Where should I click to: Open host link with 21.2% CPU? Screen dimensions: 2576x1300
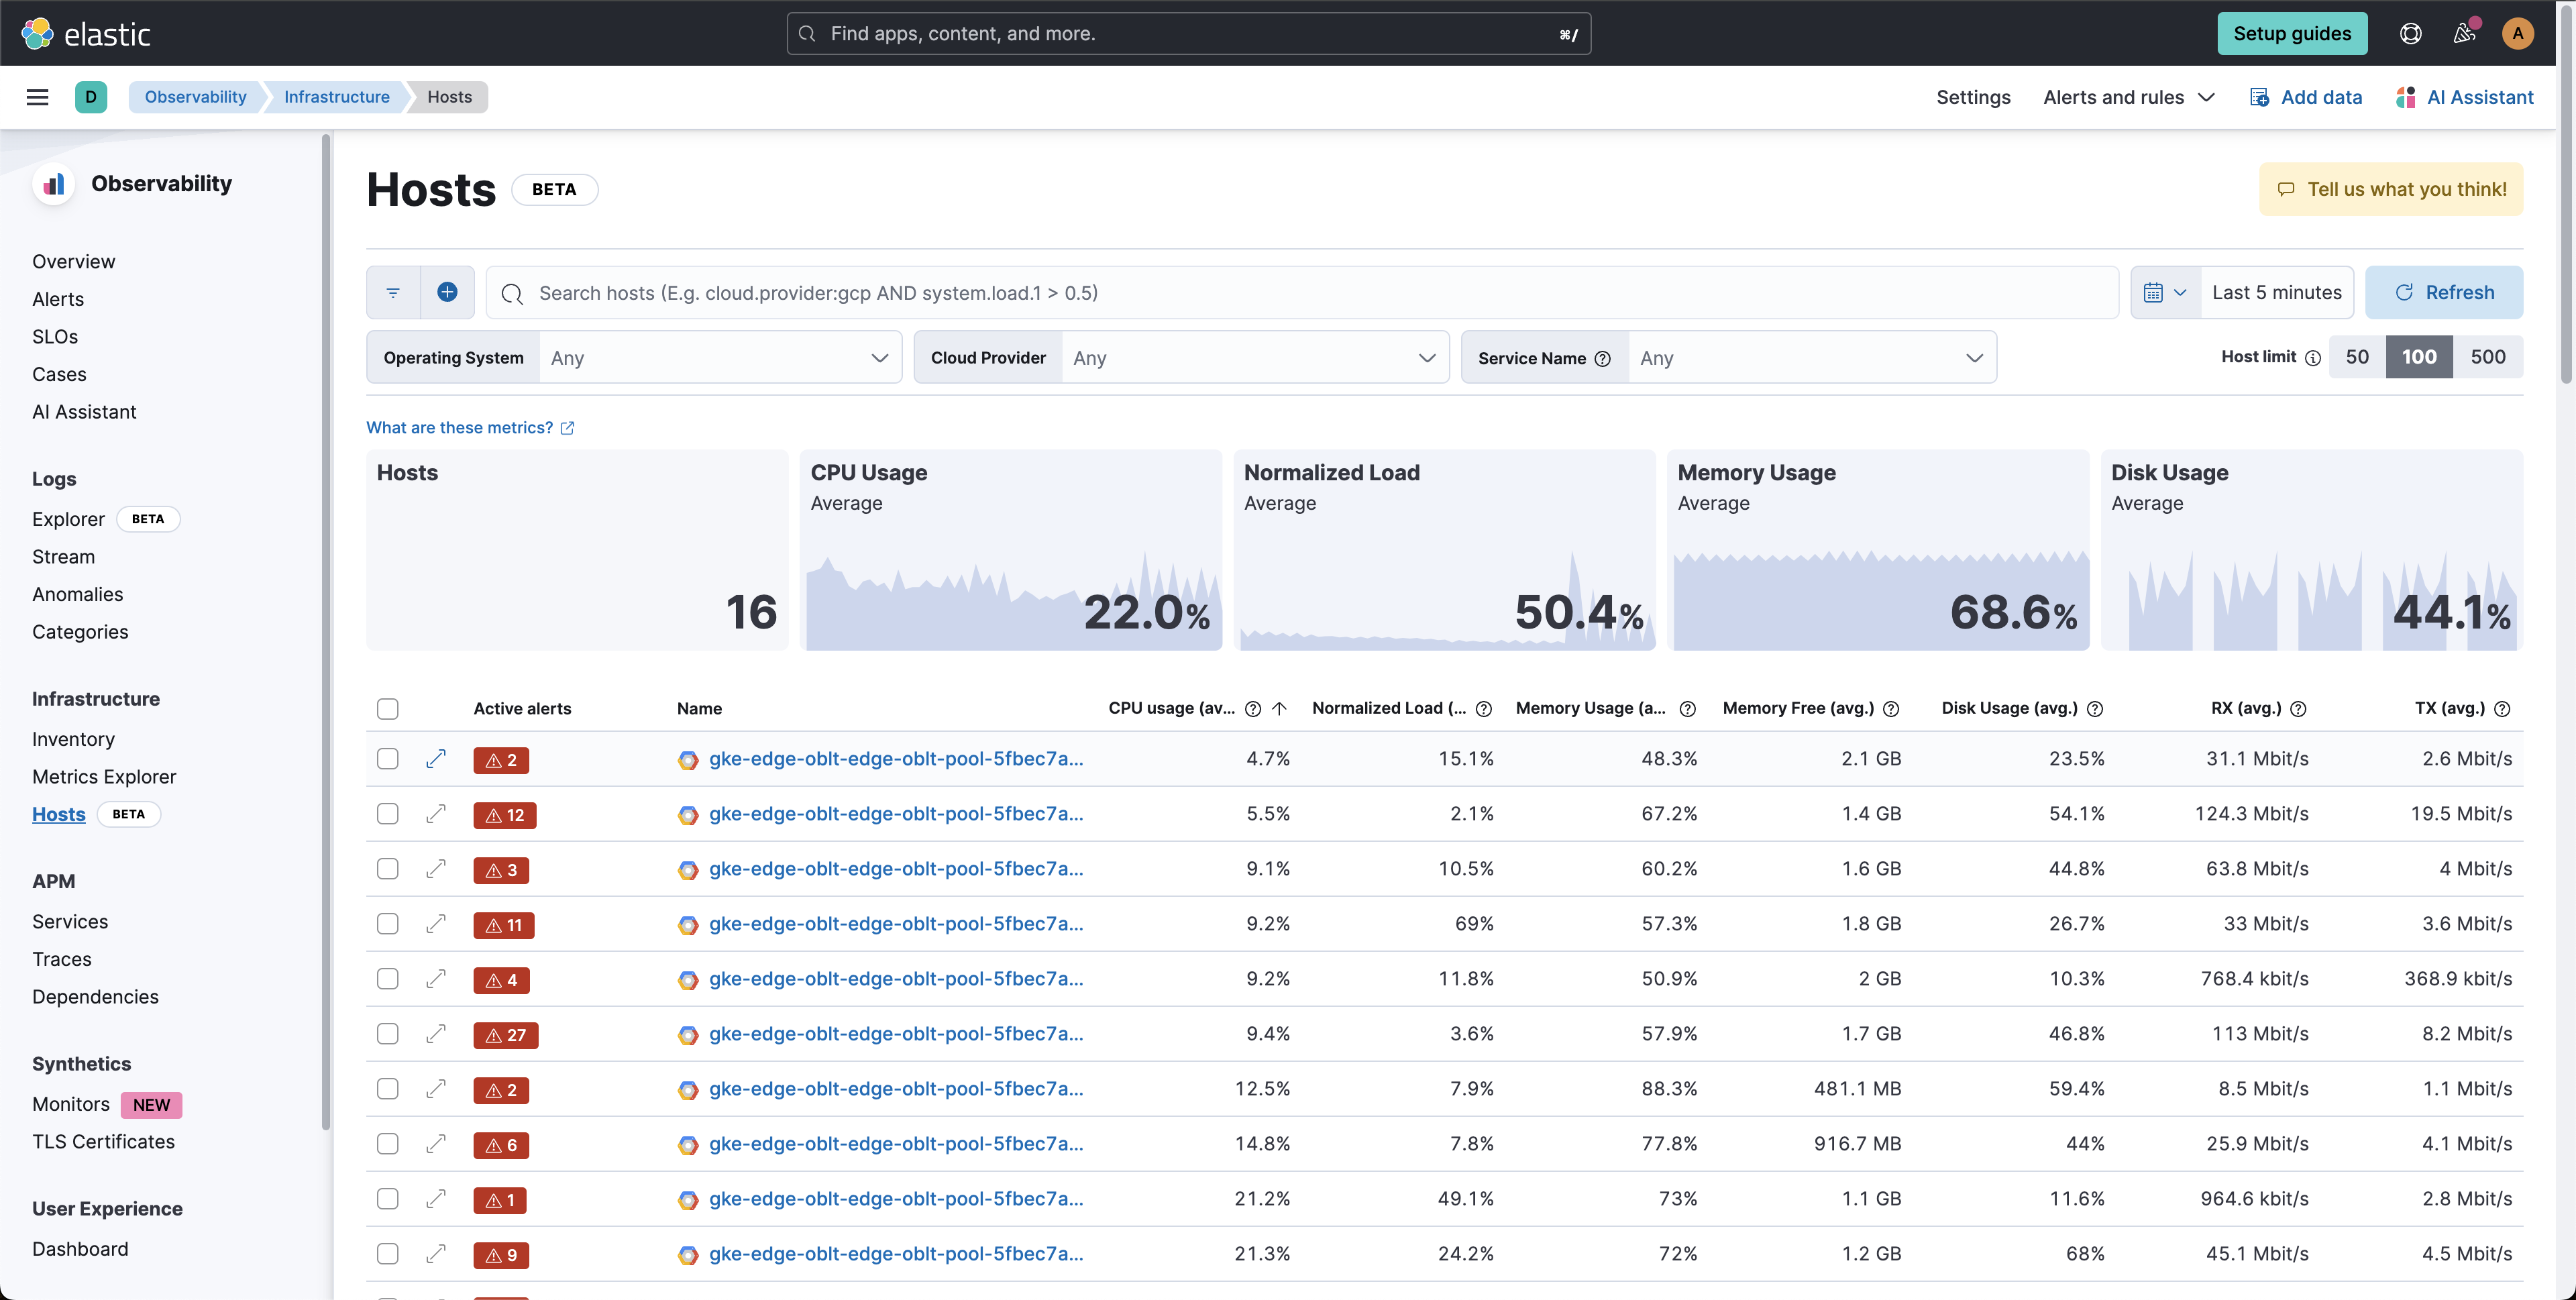coord(896,1199)
